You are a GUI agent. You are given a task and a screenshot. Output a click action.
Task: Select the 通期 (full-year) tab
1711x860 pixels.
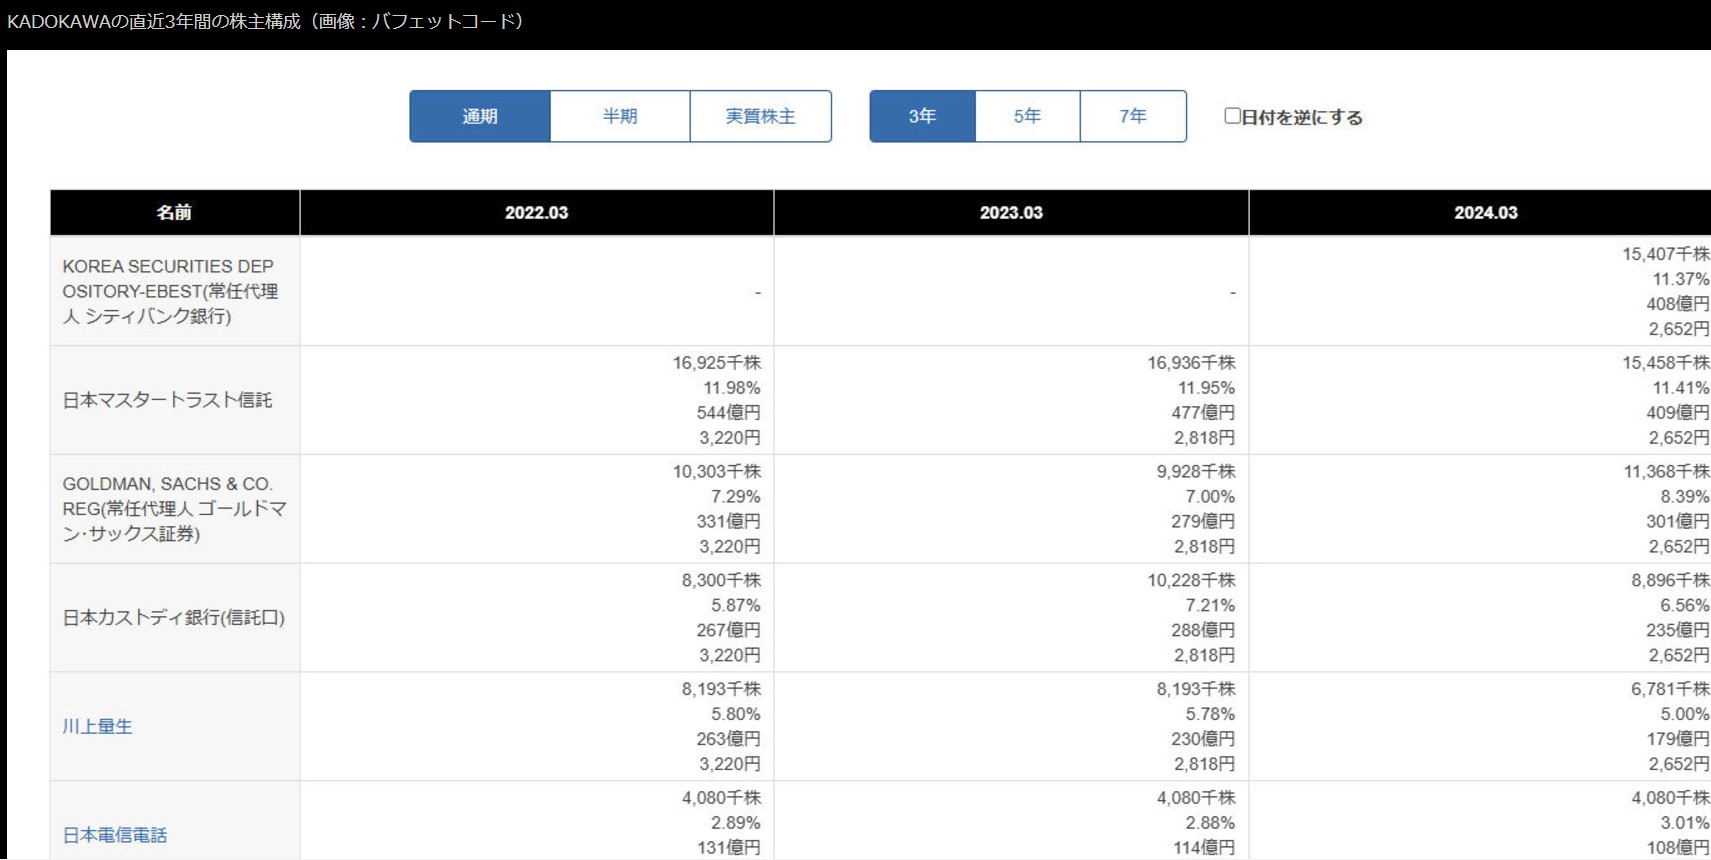click(x=480, y=116)
